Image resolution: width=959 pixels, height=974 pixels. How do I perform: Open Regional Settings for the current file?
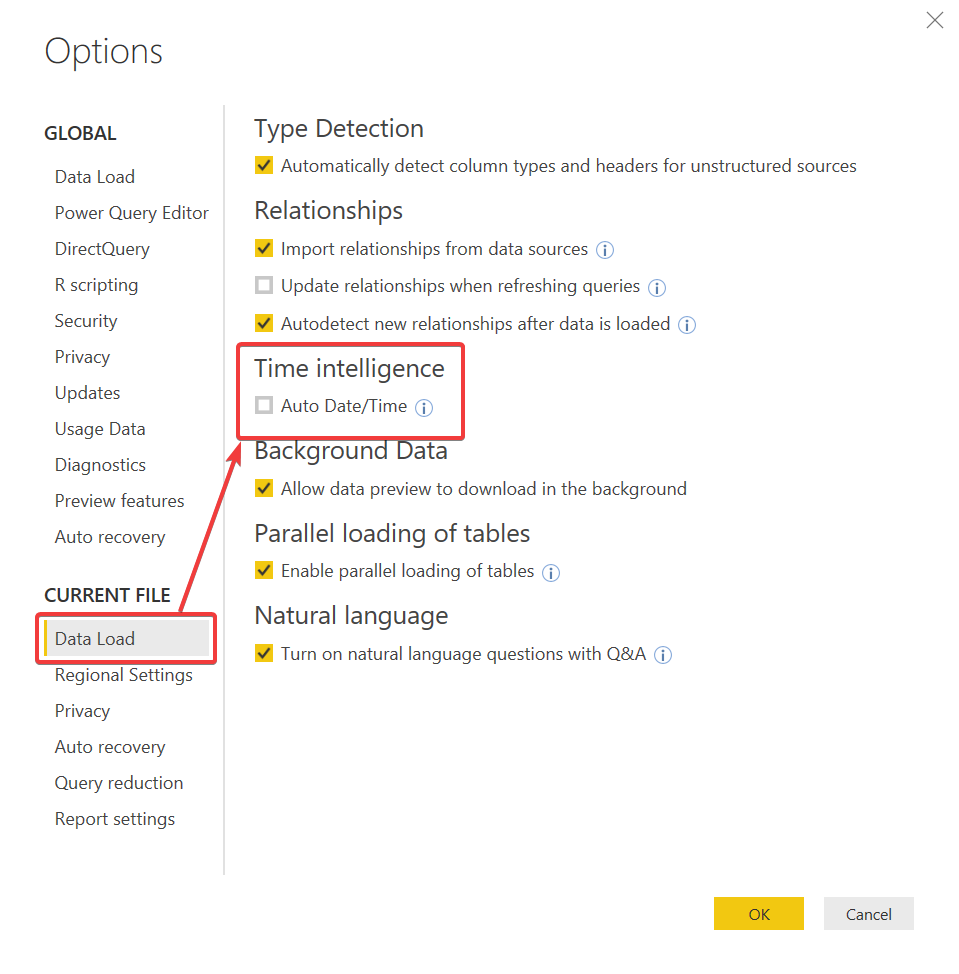(123, 675)
